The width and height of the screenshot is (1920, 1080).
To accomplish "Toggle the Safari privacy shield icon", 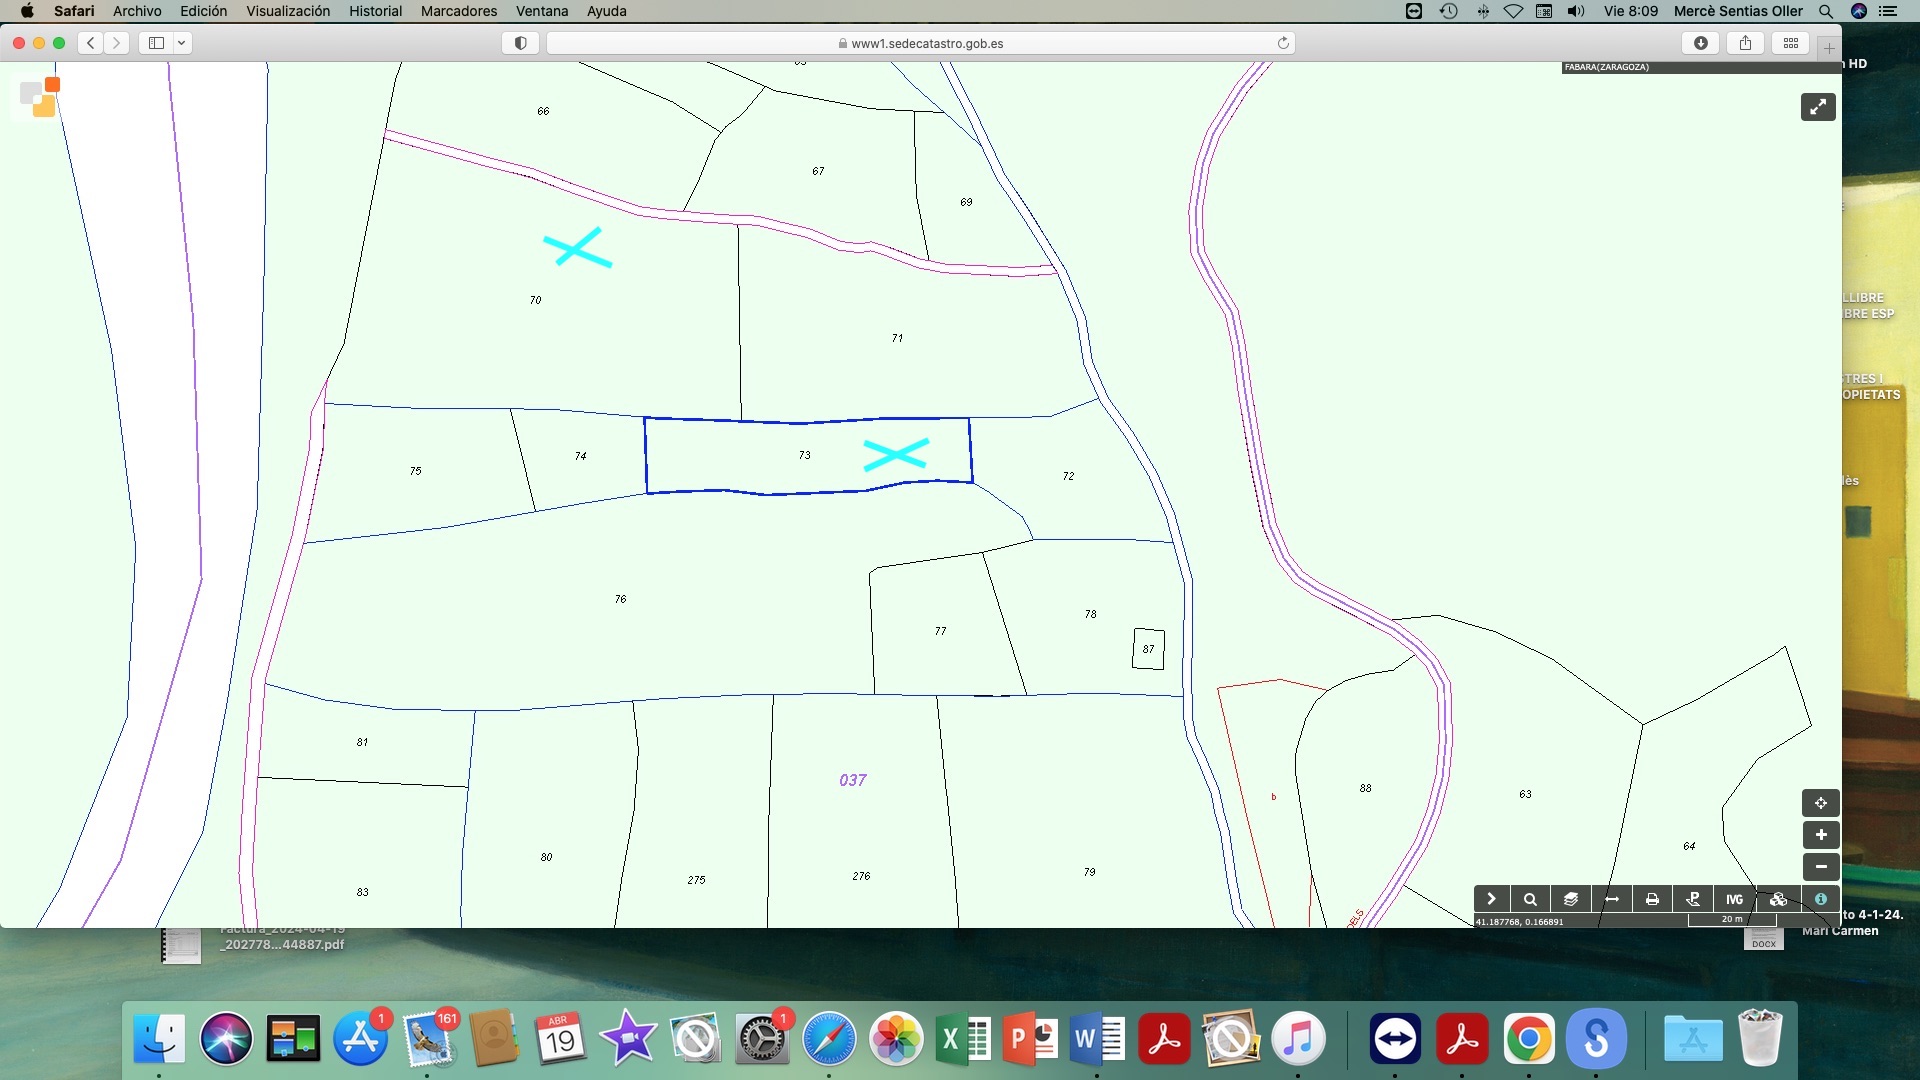I will point(520,43).
